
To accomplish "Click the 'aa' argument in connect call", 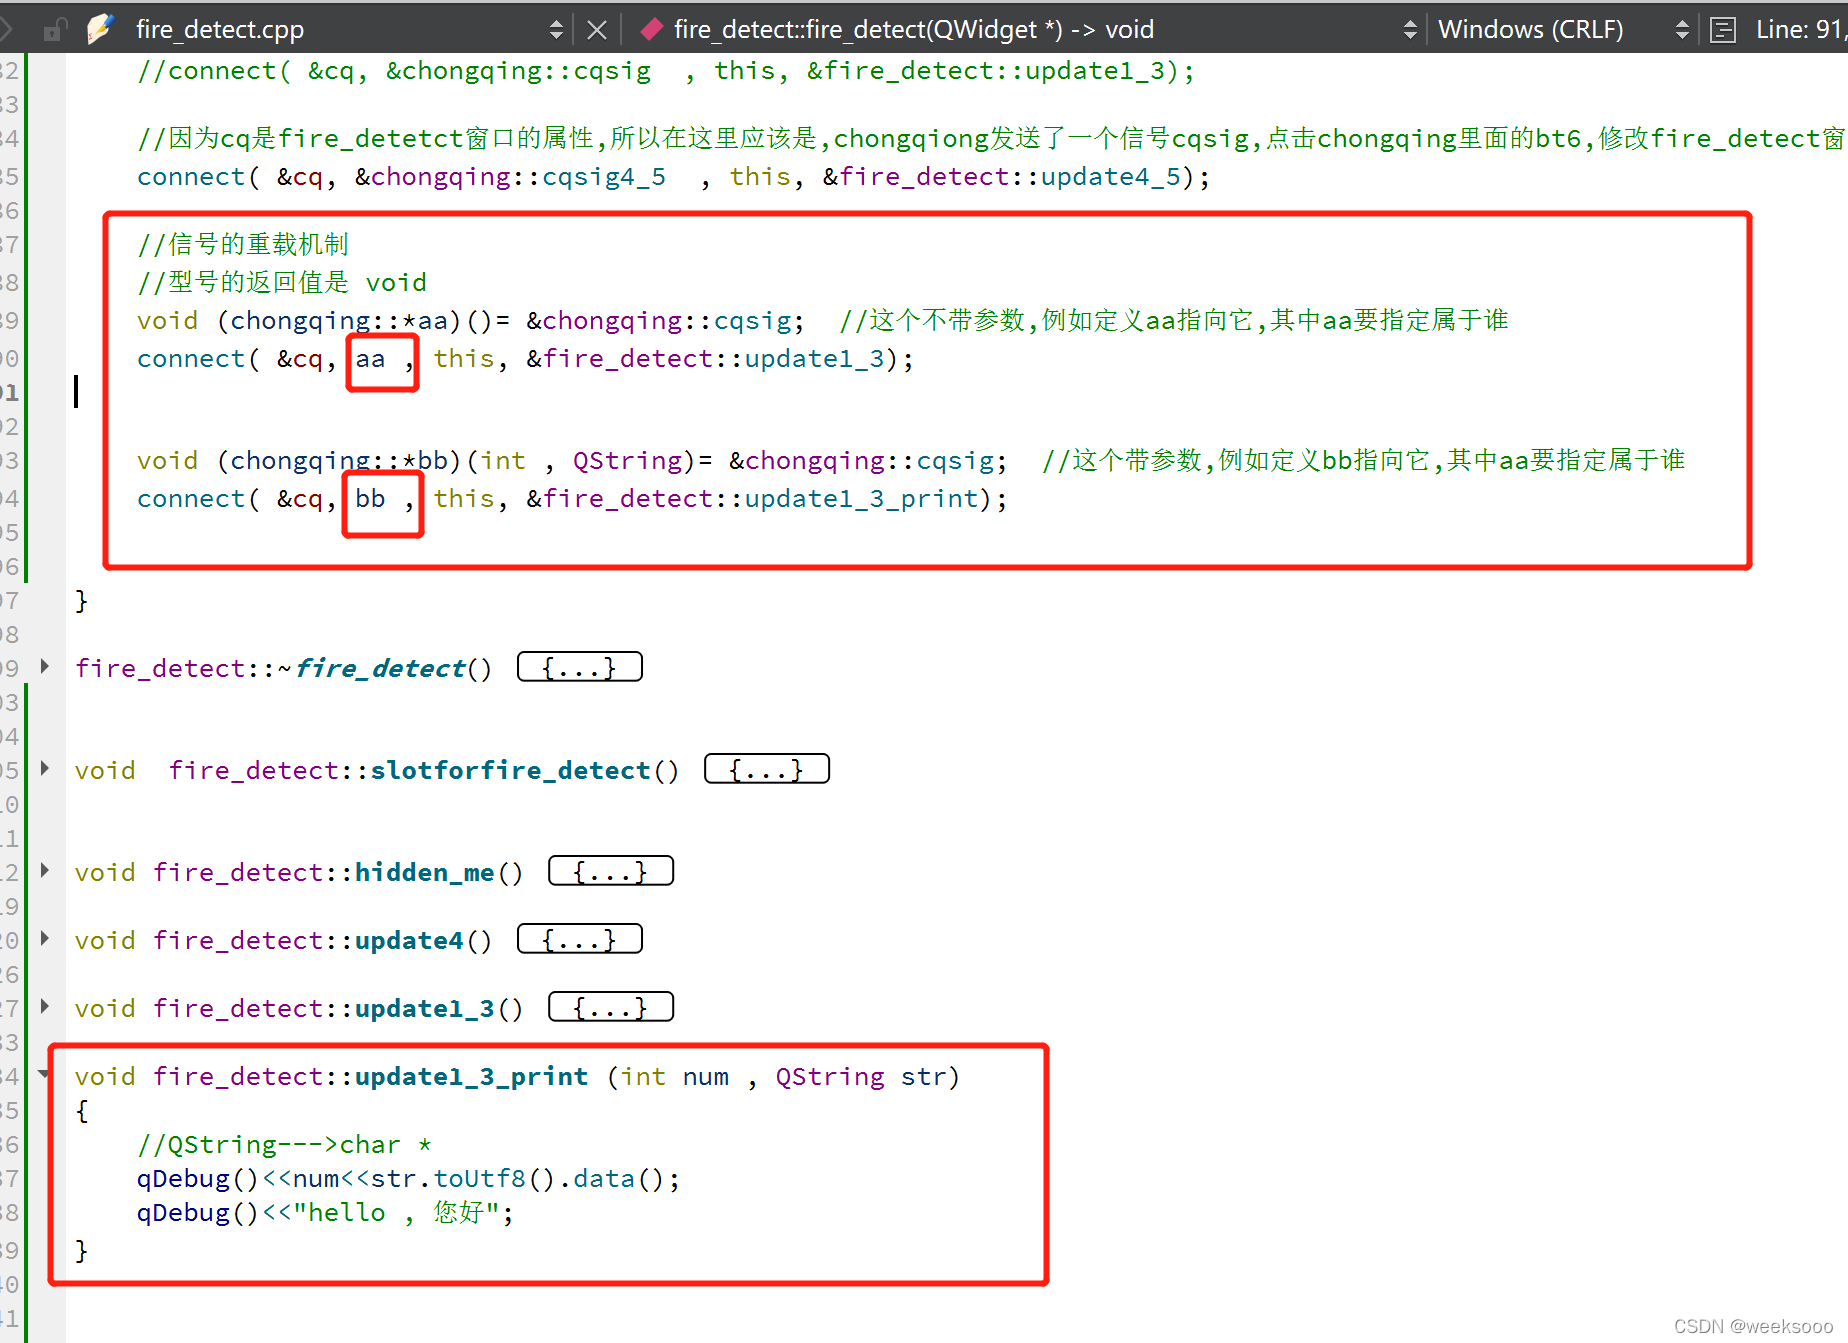I will [370, 359].
